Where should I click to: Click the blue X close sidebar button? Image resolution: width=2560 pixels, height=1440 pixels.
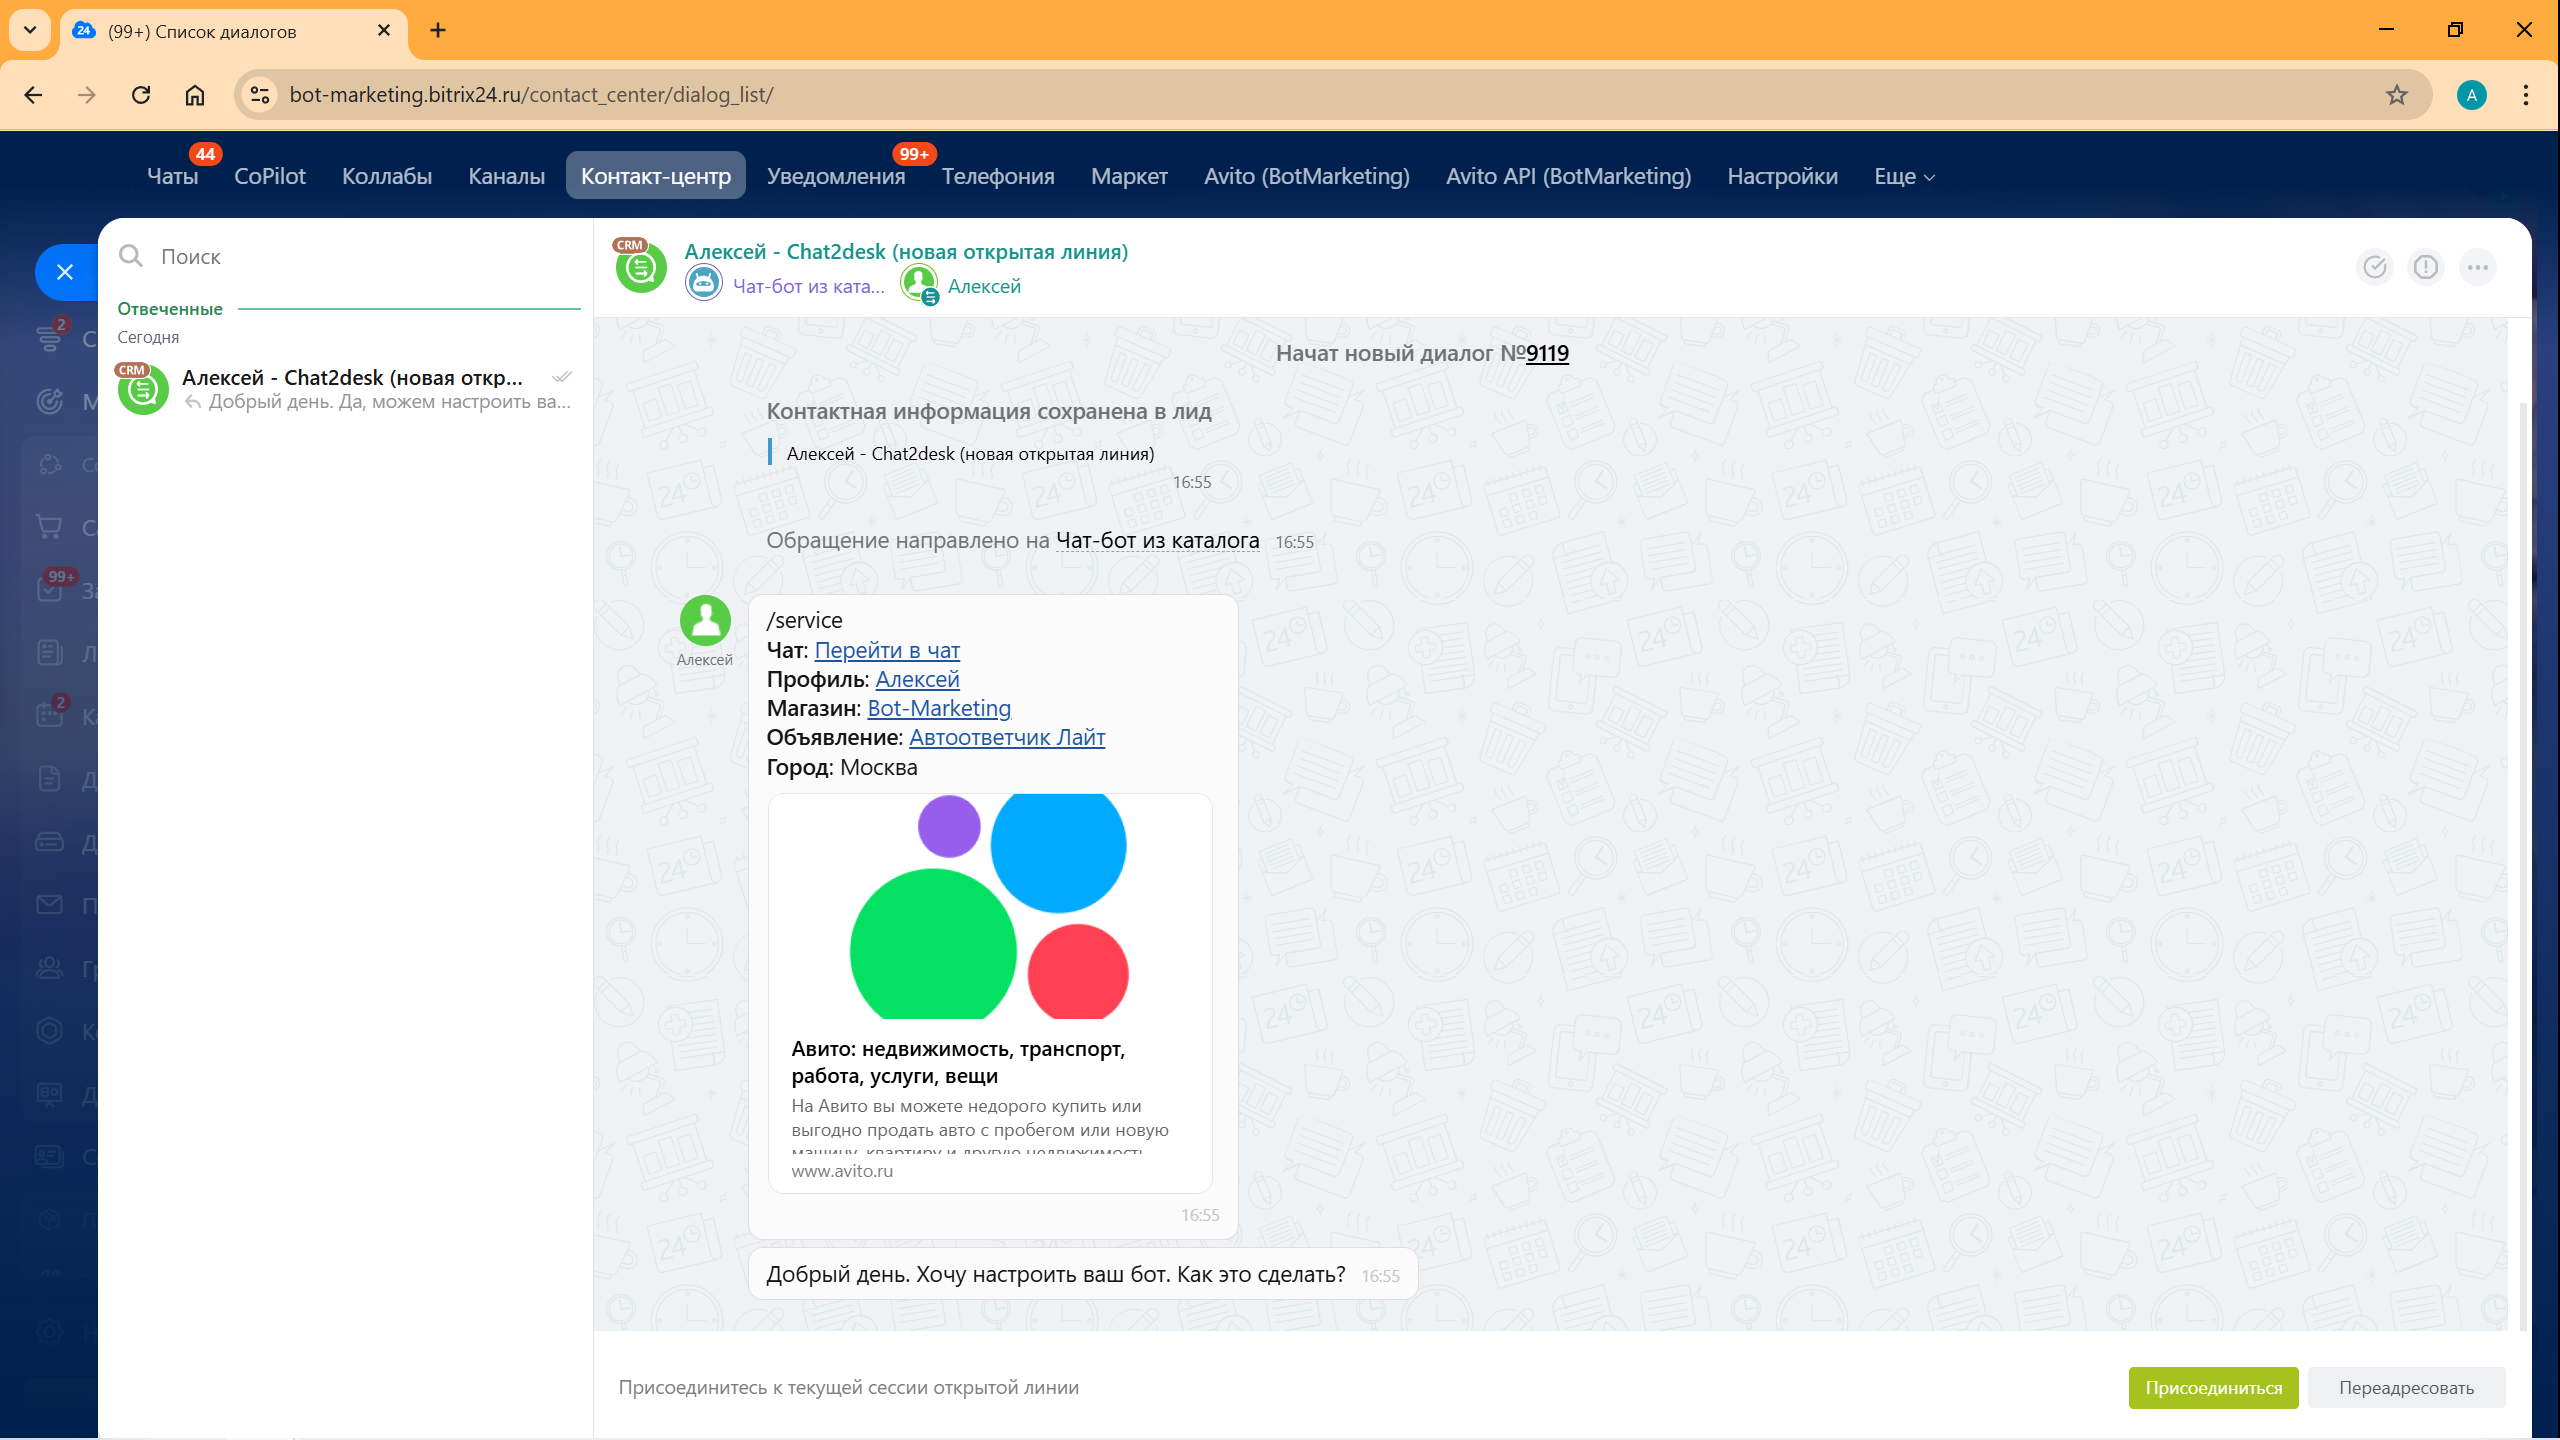65,272
